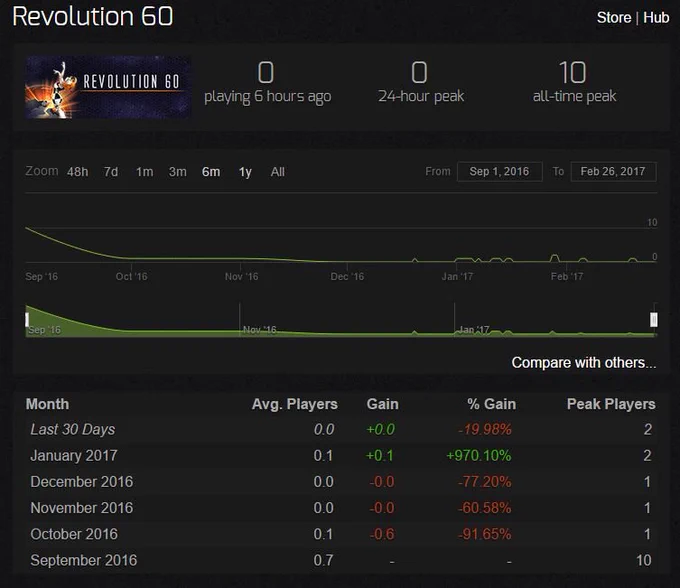Screen dimensions: 680x588
Task: Click the -19.98% gain value
Action: coord(485,429)
